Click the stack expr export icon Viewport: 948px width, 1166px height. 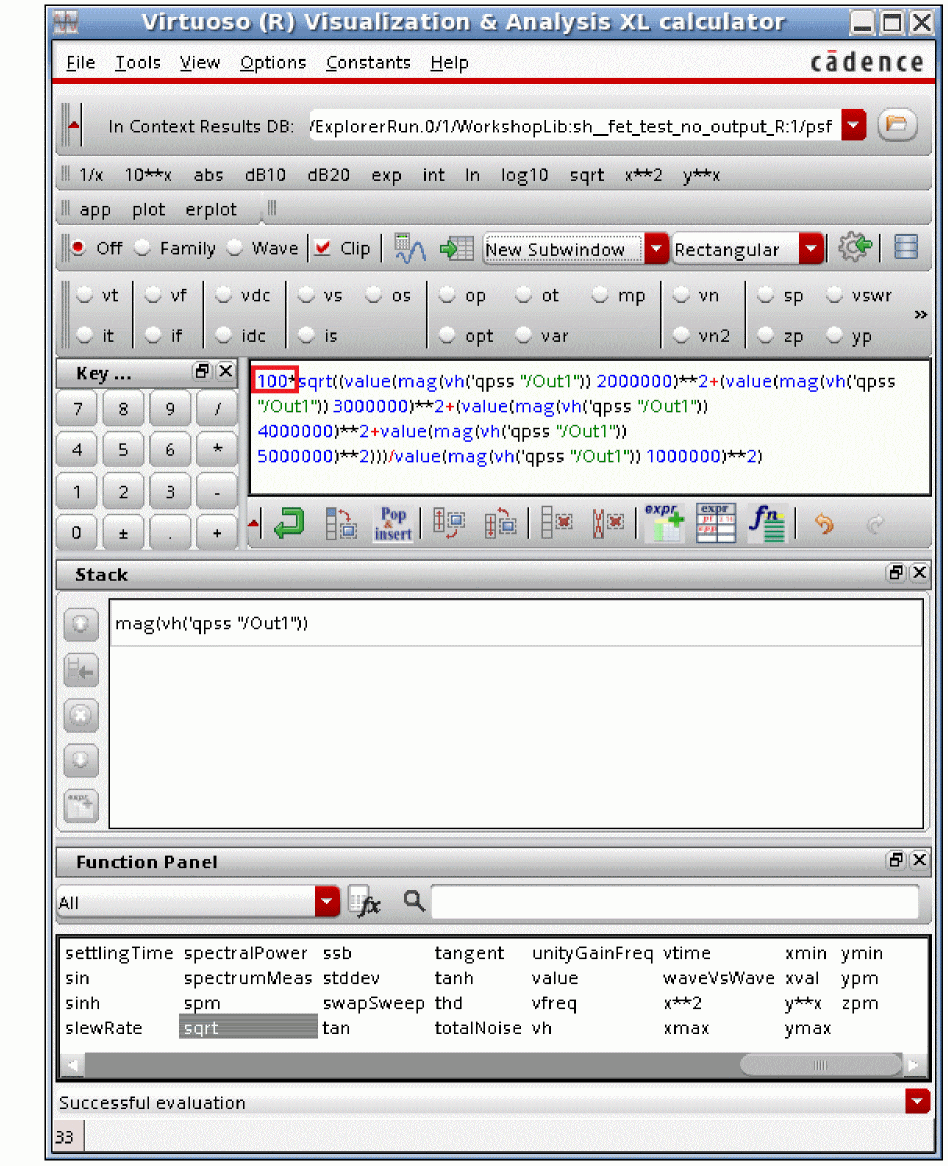tap(80, 806)
